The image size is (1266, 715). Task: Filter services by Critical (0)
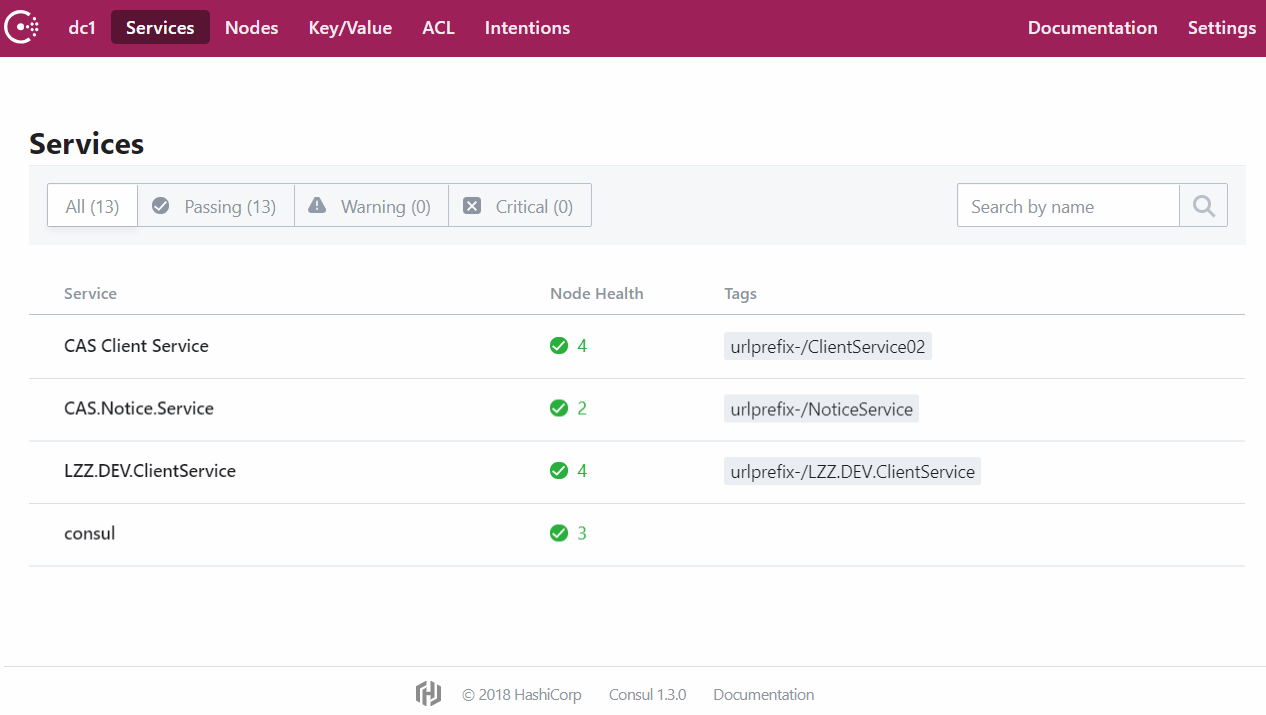520,206
